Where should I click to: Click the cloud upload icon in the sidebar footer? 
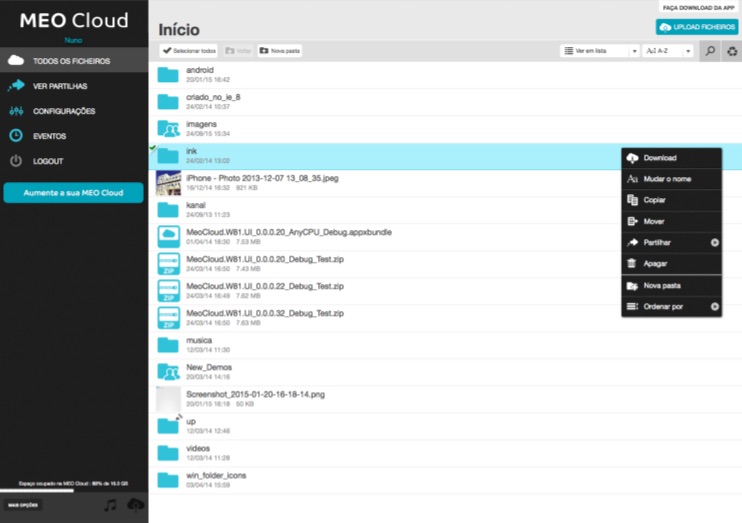point(136,505)
